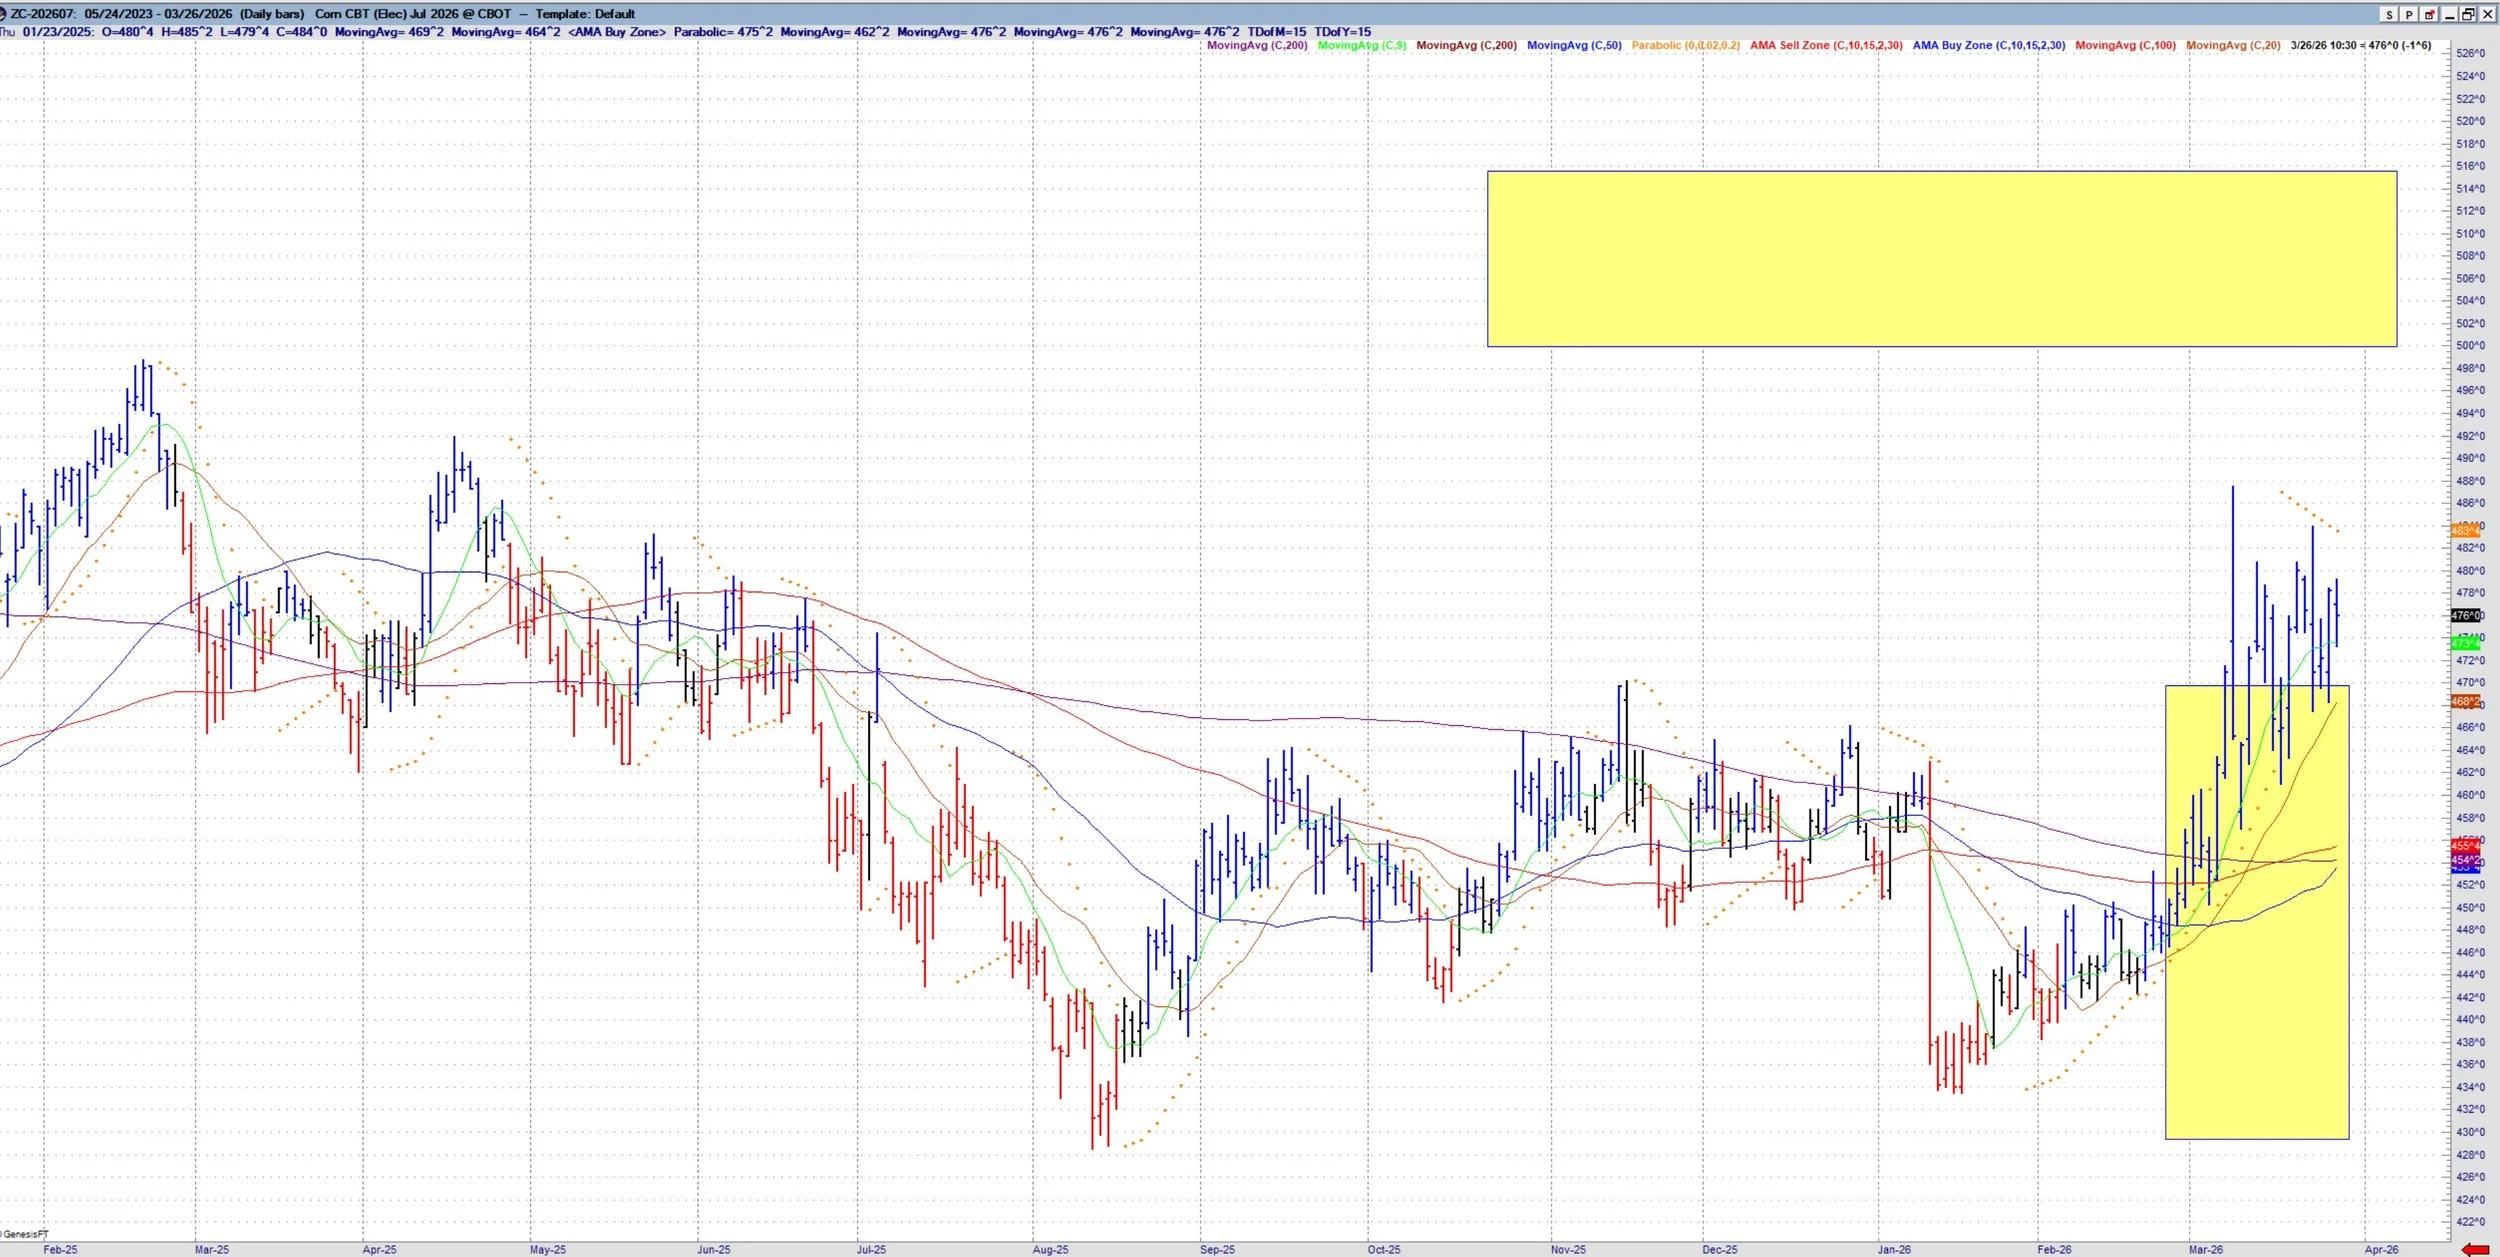The image size is (2500, 1257).
Task: Click the P button in title bar
Action: pyautogui.click(x=2410, y=14)
